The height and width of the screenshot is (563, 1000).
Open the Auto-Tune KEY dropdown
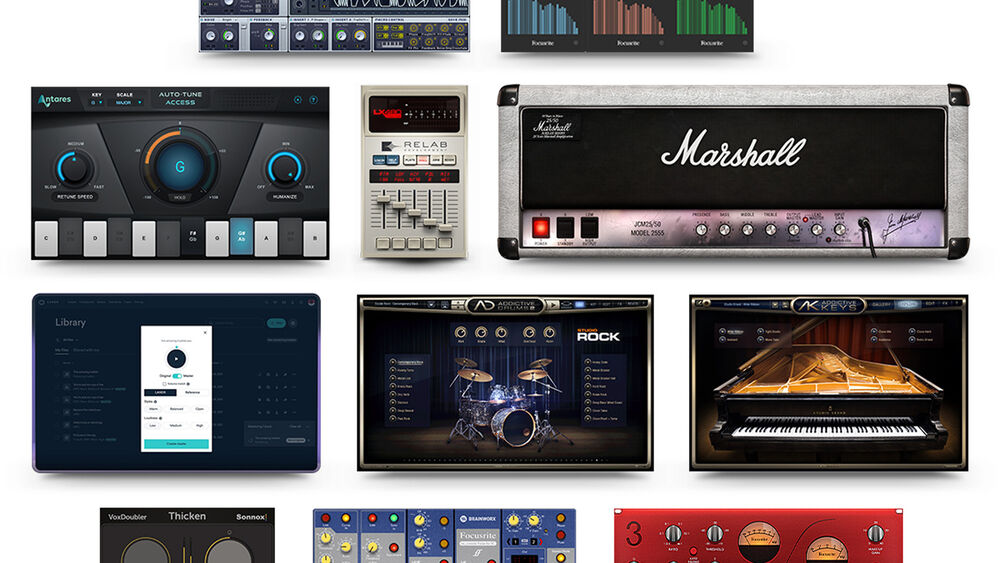[96, 102]
